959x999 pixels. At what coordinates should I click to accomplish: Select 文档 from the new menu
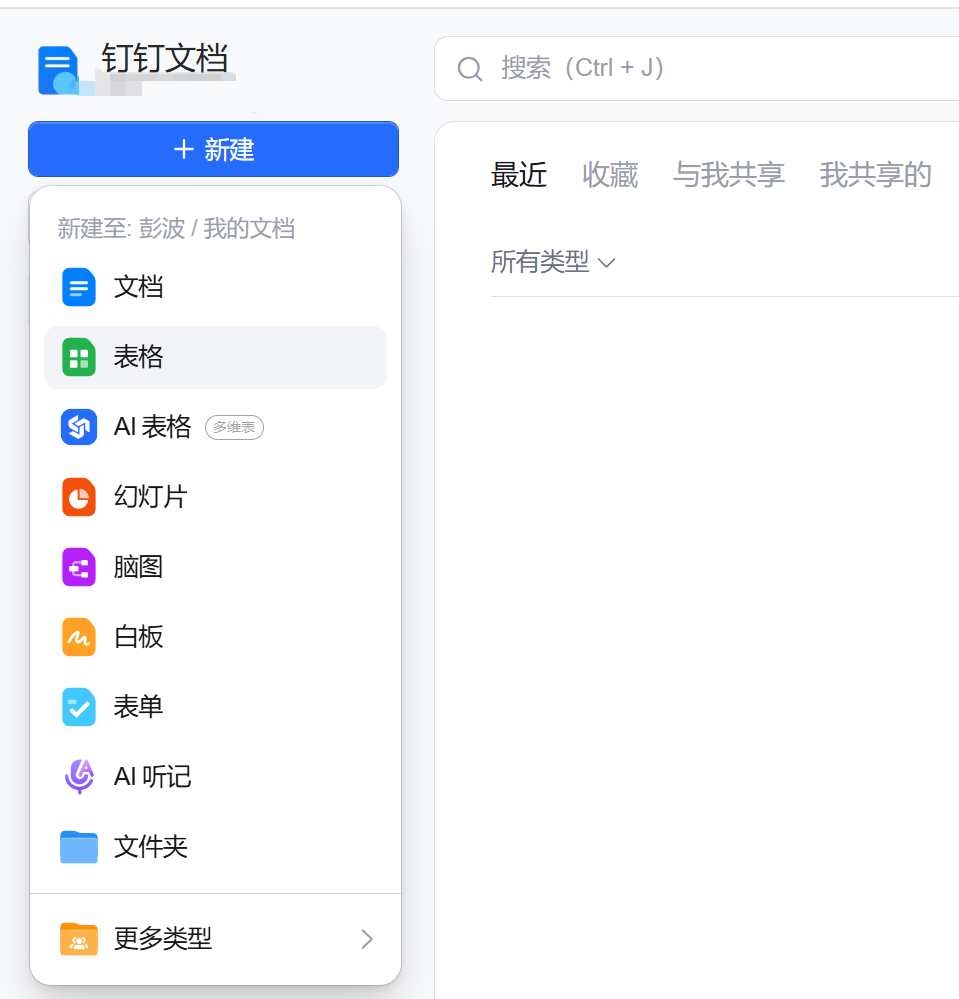click(215, 287)
